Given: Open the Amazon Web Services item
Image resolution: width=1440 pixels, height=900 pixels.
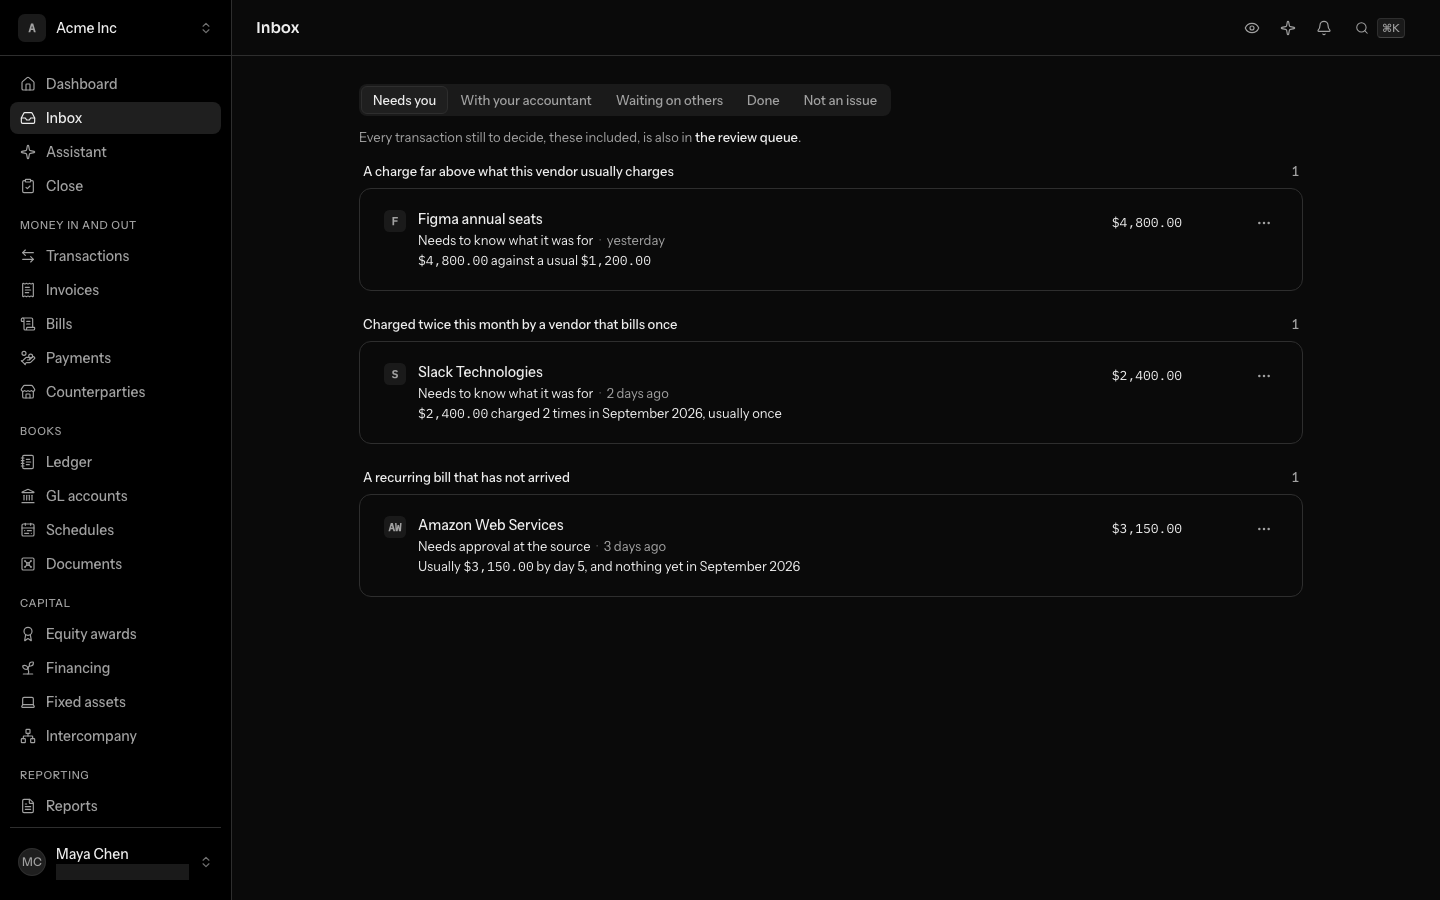Looking at the screenshot, I should [831, 546].
